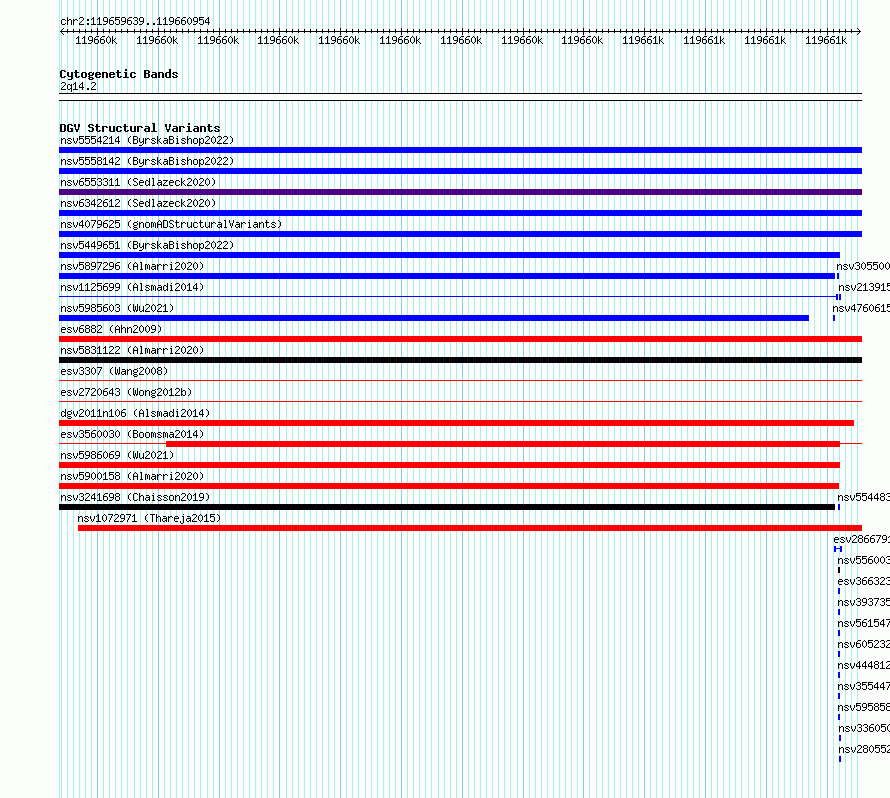This screenshot has width=890, height=798.
Task: Click the red bar under esv6882 (Ahn2009)
Action: 460,339
